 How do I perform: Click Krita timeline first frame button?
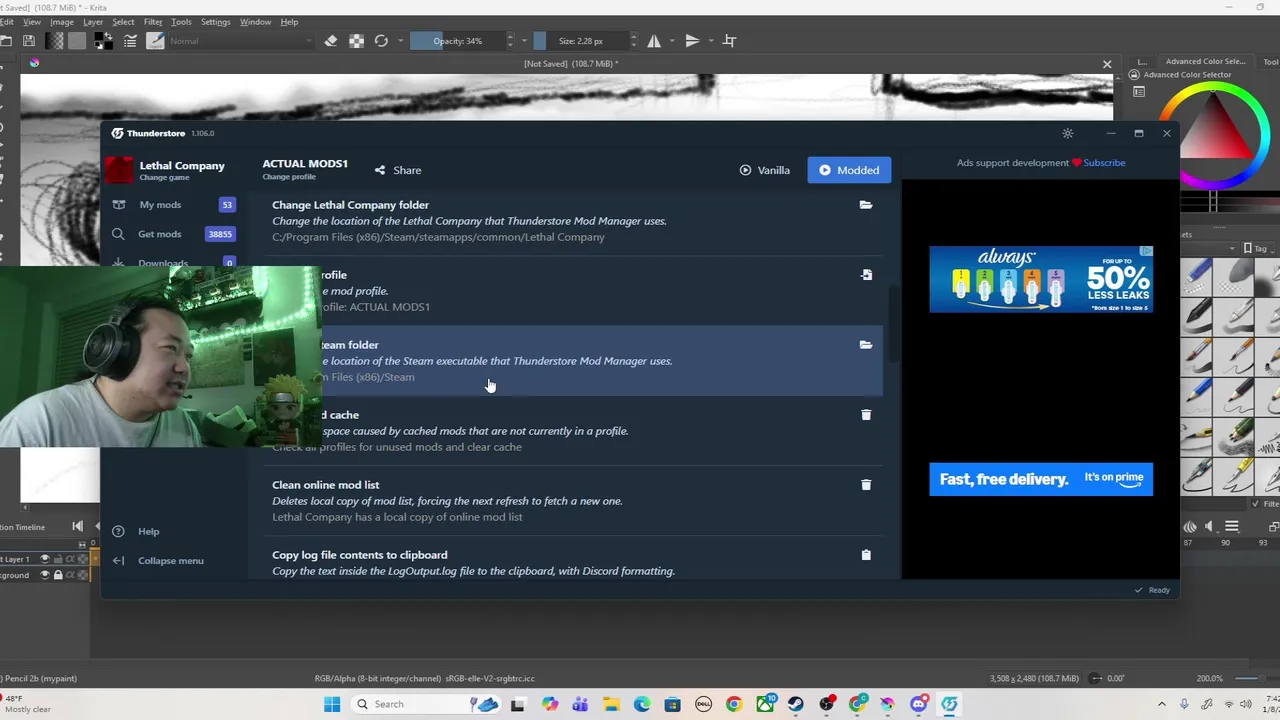click(77, 526)
